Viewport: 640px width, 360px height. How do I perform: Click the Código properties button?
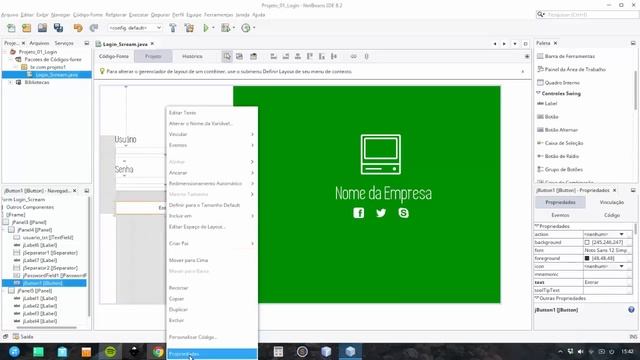(611, 215)
